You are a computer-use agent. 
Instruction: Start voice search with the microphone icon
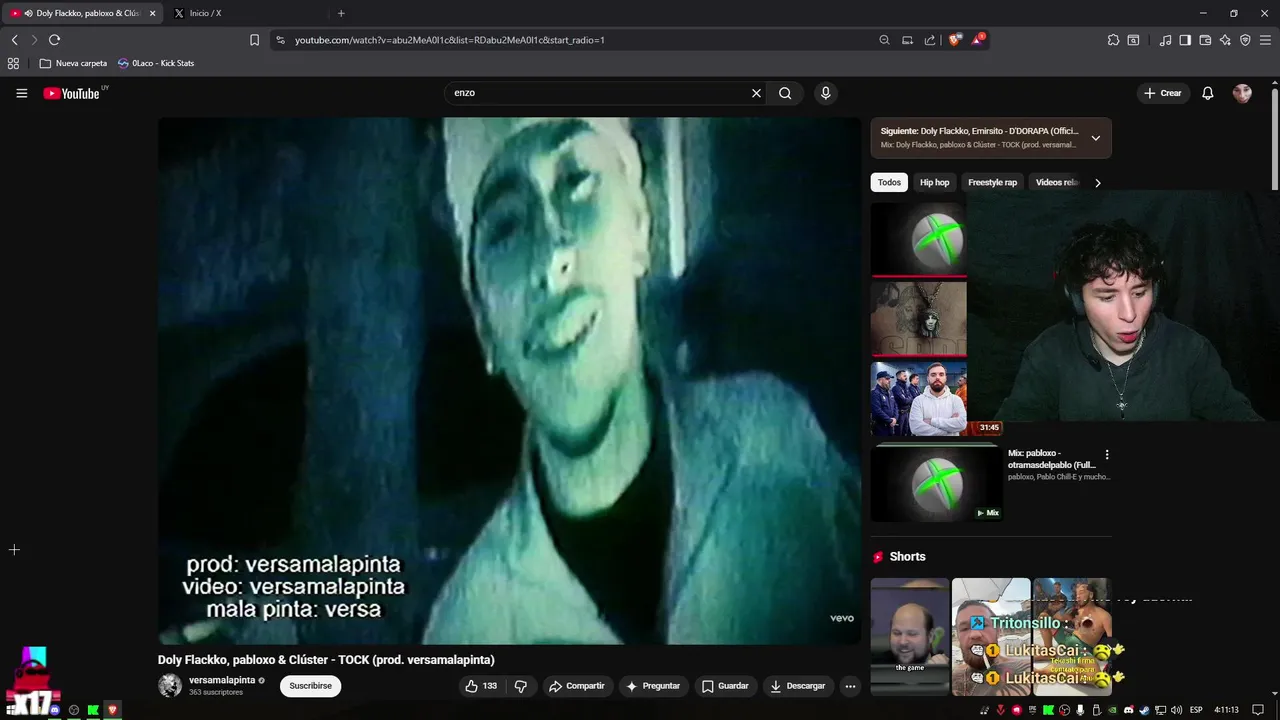click(825, 93)
